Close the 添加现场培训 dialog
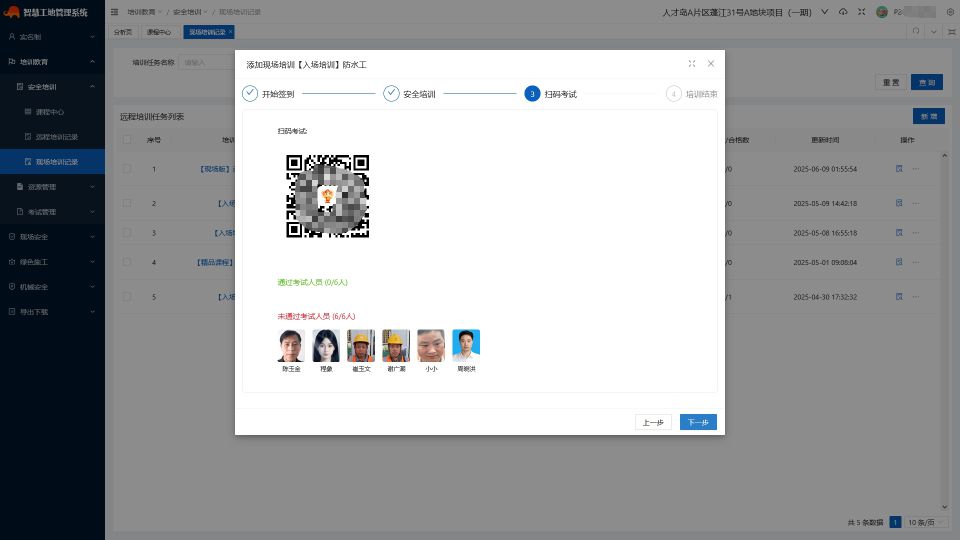 (711, 64)
